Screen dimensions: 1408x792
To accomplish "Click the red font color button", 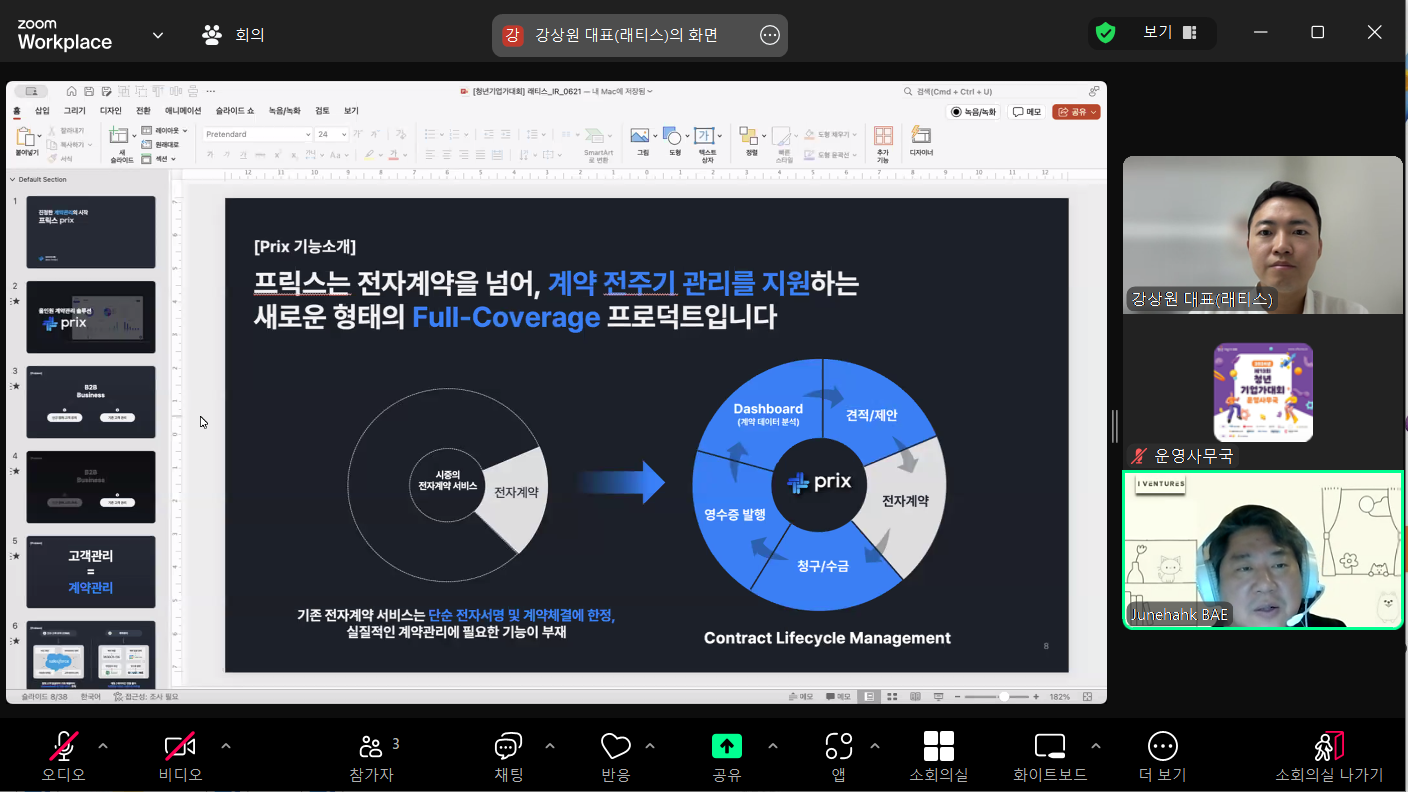I will click(x=393, y=155).
